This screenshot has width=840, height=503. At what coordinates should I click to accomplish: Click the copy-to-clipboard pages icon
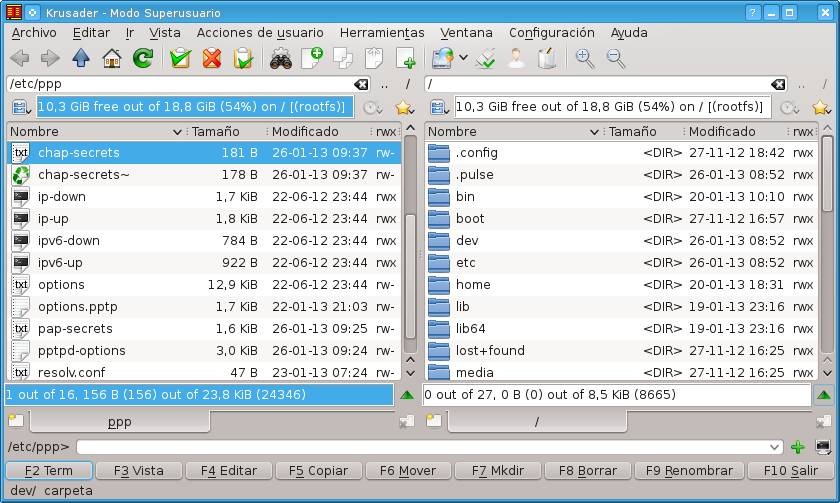[x=343, y=58]
